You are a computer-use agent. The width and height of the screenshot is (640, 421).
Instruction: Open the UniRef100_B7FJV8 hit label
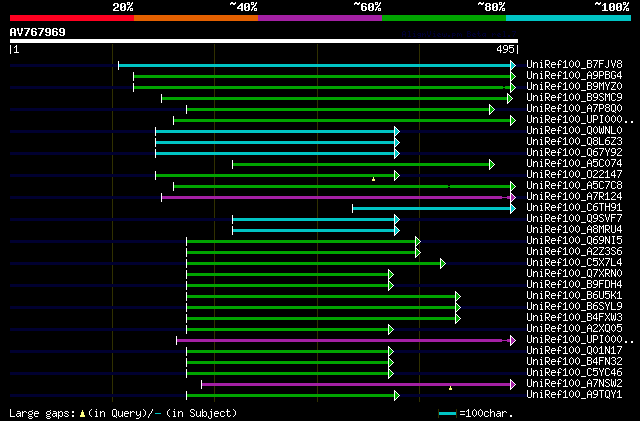coord(574,65)
